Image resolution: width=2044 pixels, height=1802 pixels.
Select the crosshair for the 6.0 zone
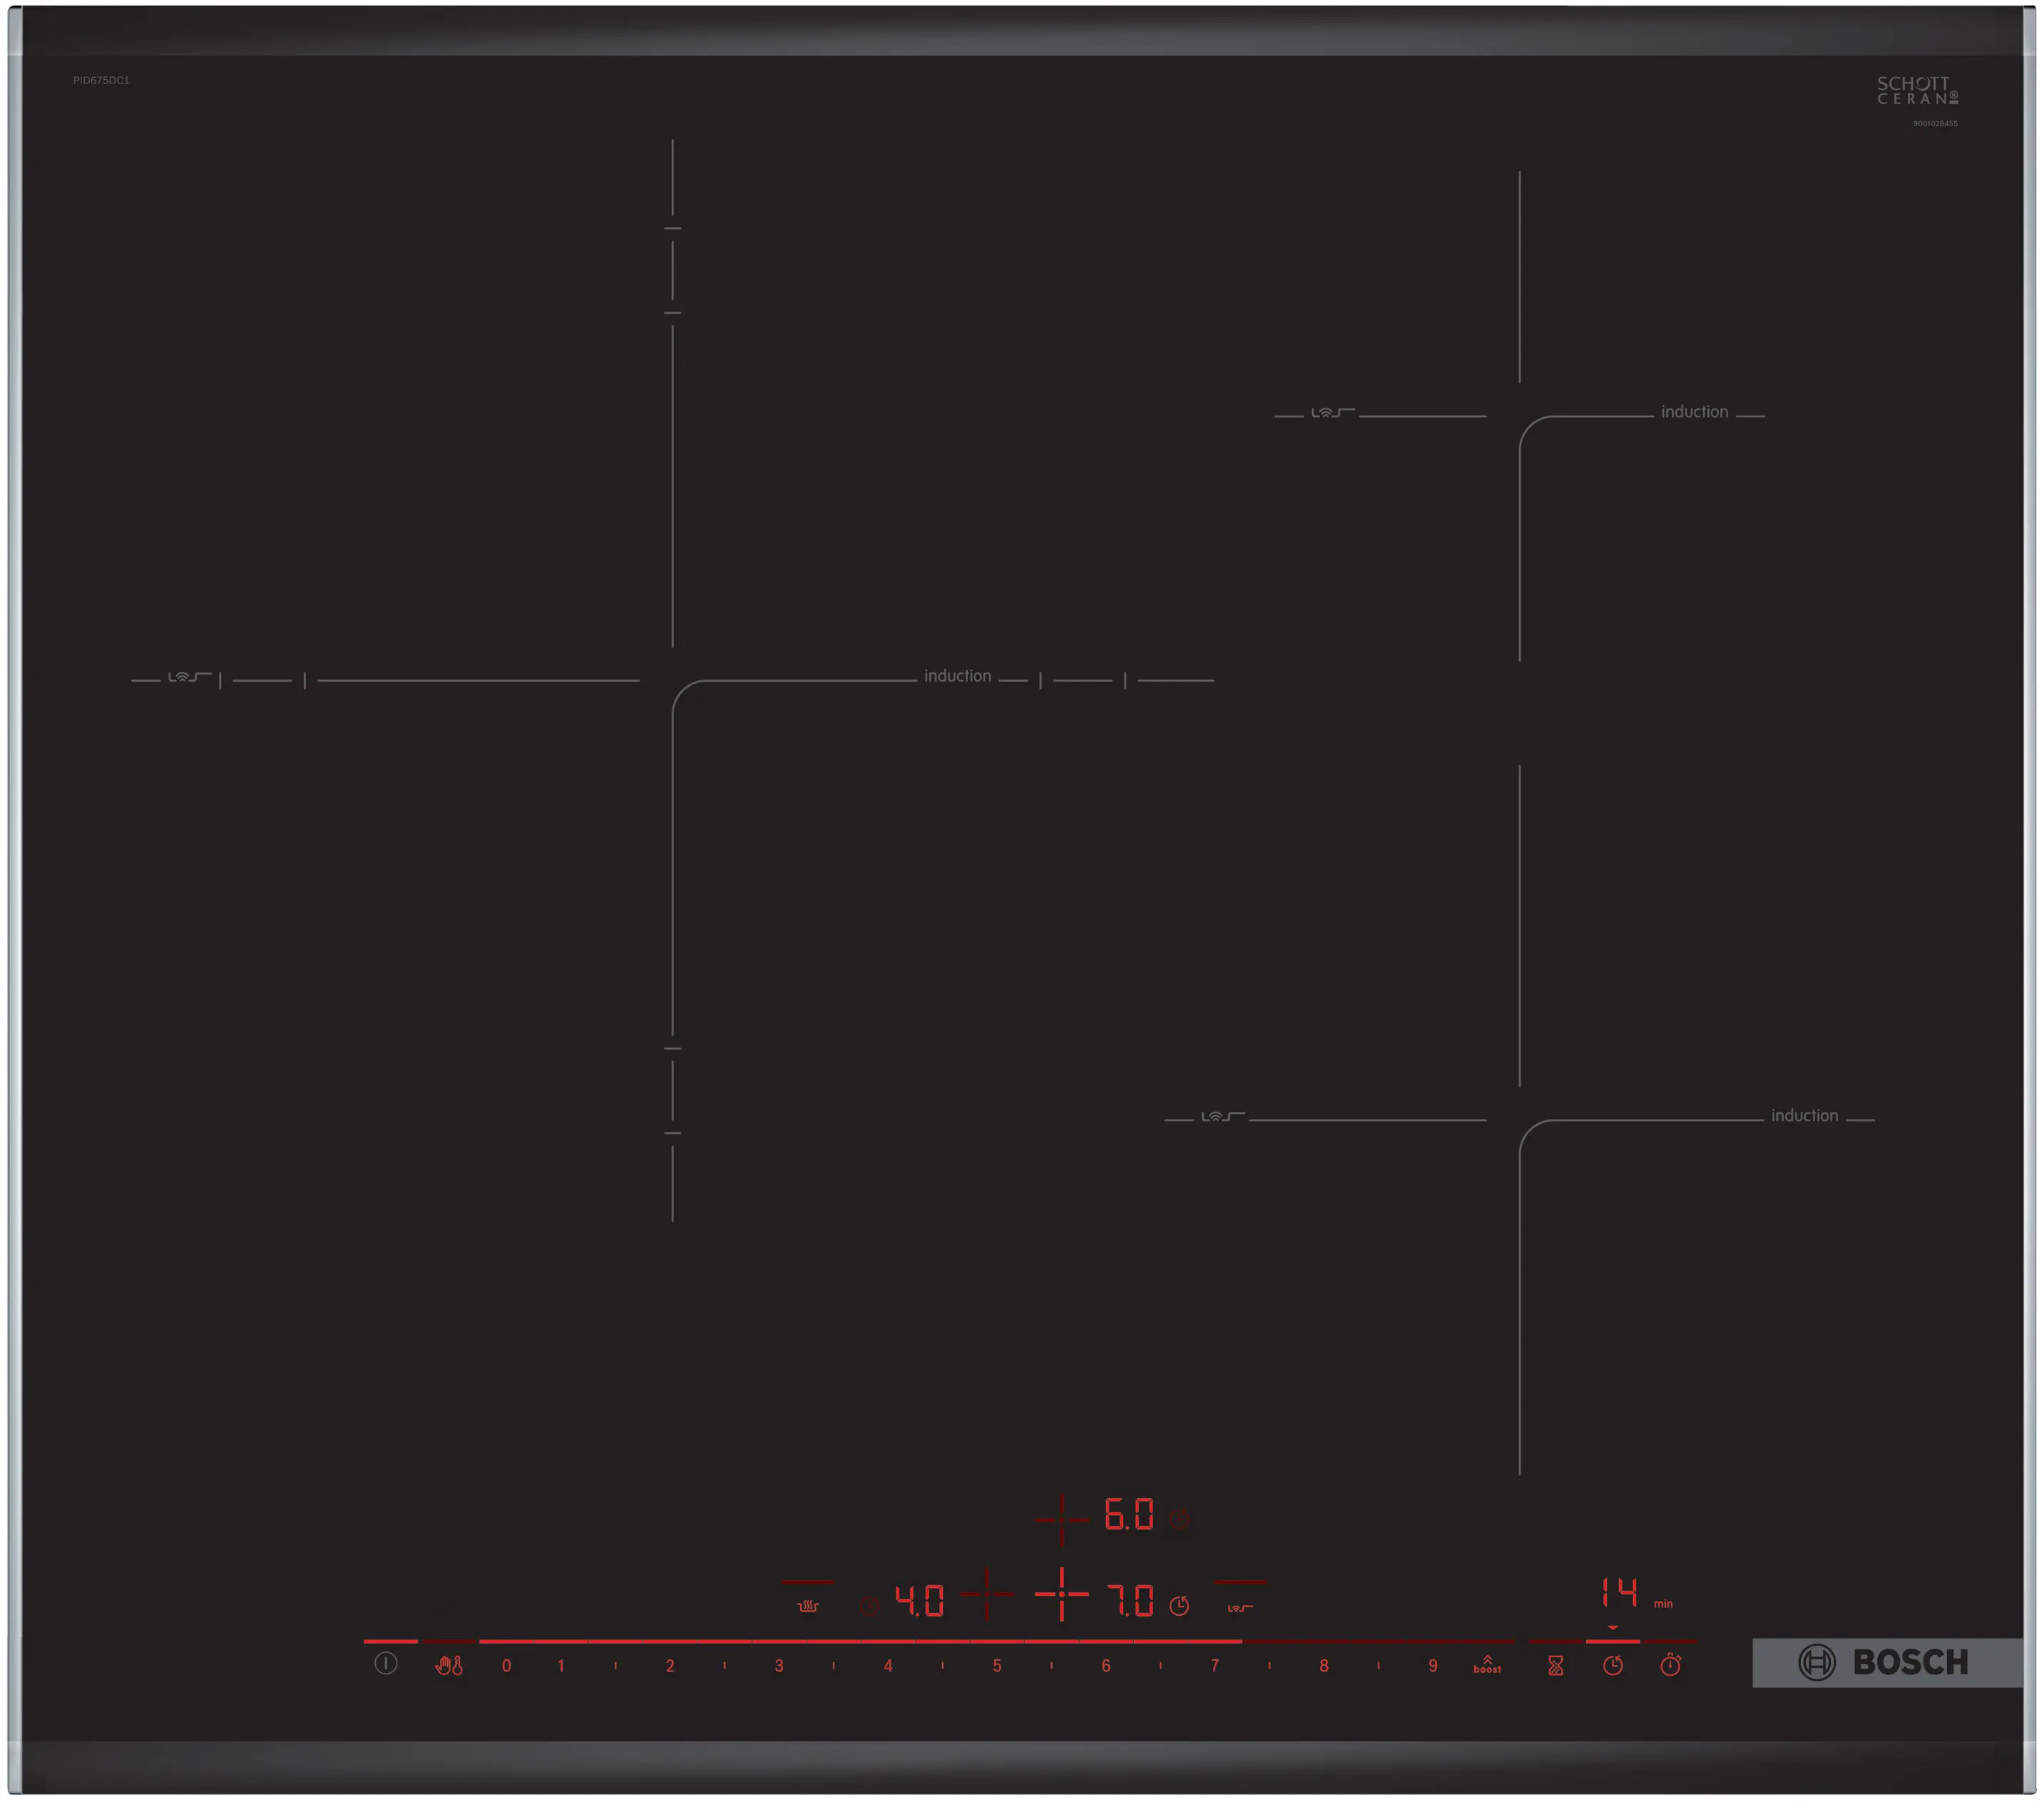click(x=1061, y=1520)
